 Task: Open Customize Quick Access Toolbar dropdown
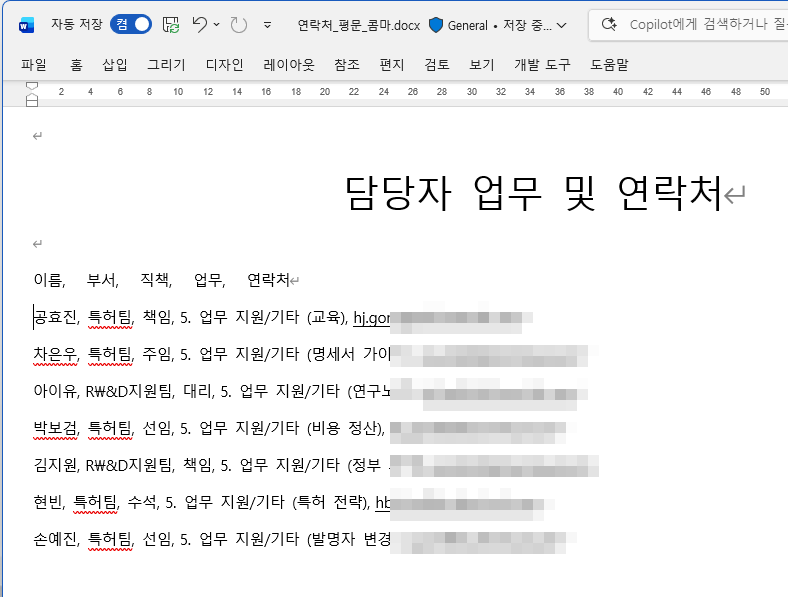pyautogui.click(x=267, y=25)
